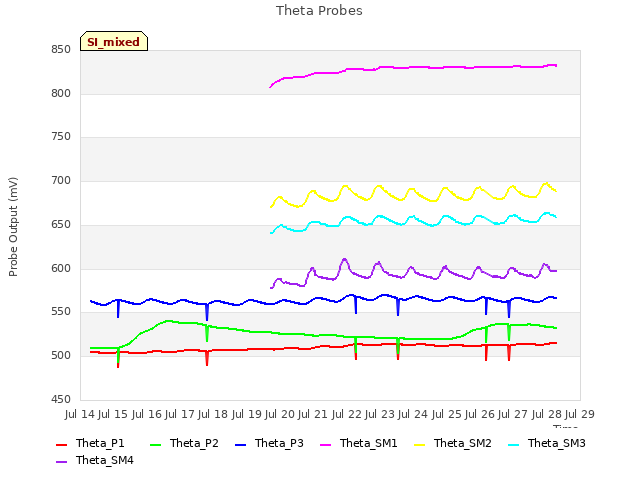Click the Jul 21 x-axis label

tap(313, 414)
